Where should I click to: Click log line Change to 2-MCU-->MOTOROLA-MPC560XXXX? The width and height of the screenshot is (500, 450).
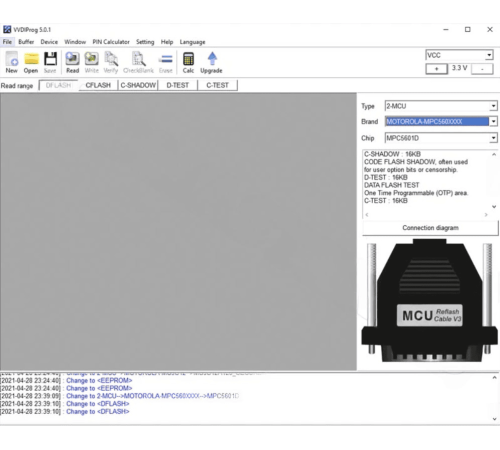120,396
